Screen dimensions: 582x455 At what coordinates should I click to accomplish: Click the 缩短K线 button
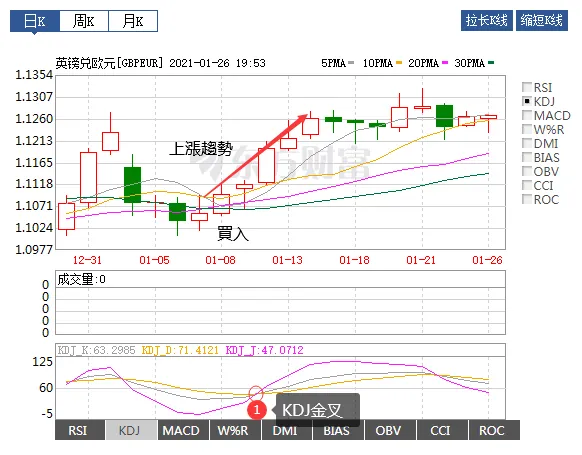(542, 20)
